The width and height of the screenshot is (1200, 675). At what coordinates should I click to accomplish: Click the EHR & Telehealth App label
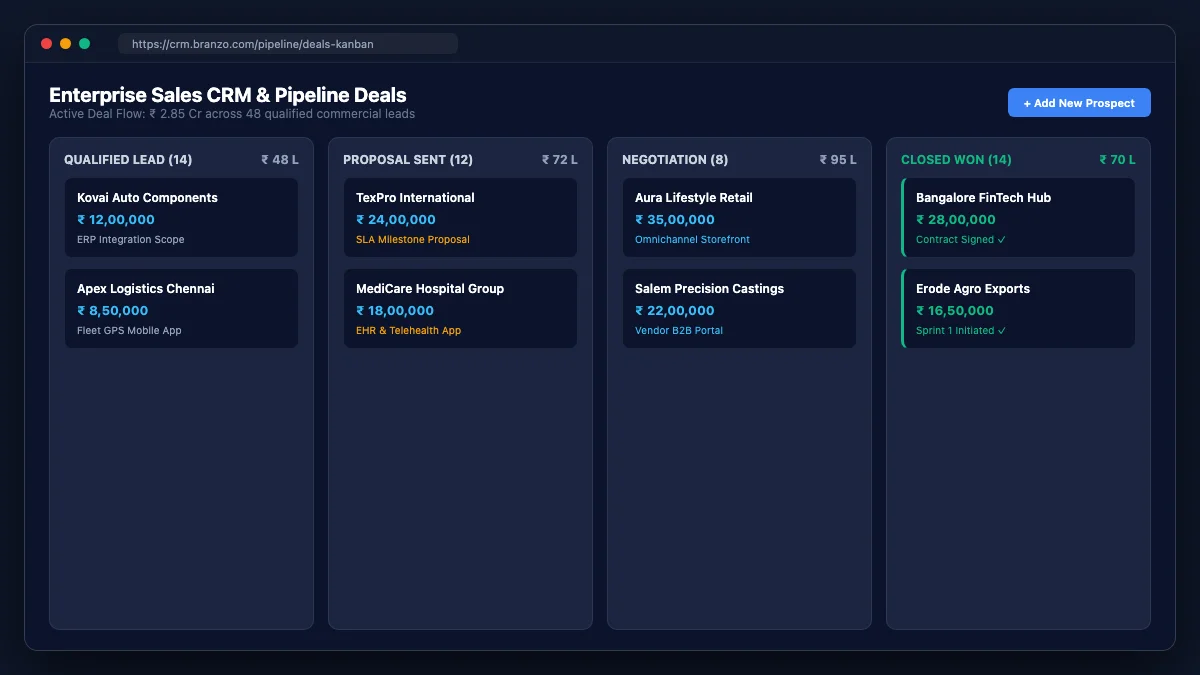[409, 331]
